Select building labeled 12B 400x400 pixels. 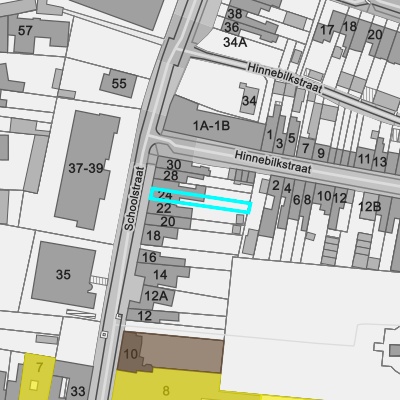click(x=369, y=207)
